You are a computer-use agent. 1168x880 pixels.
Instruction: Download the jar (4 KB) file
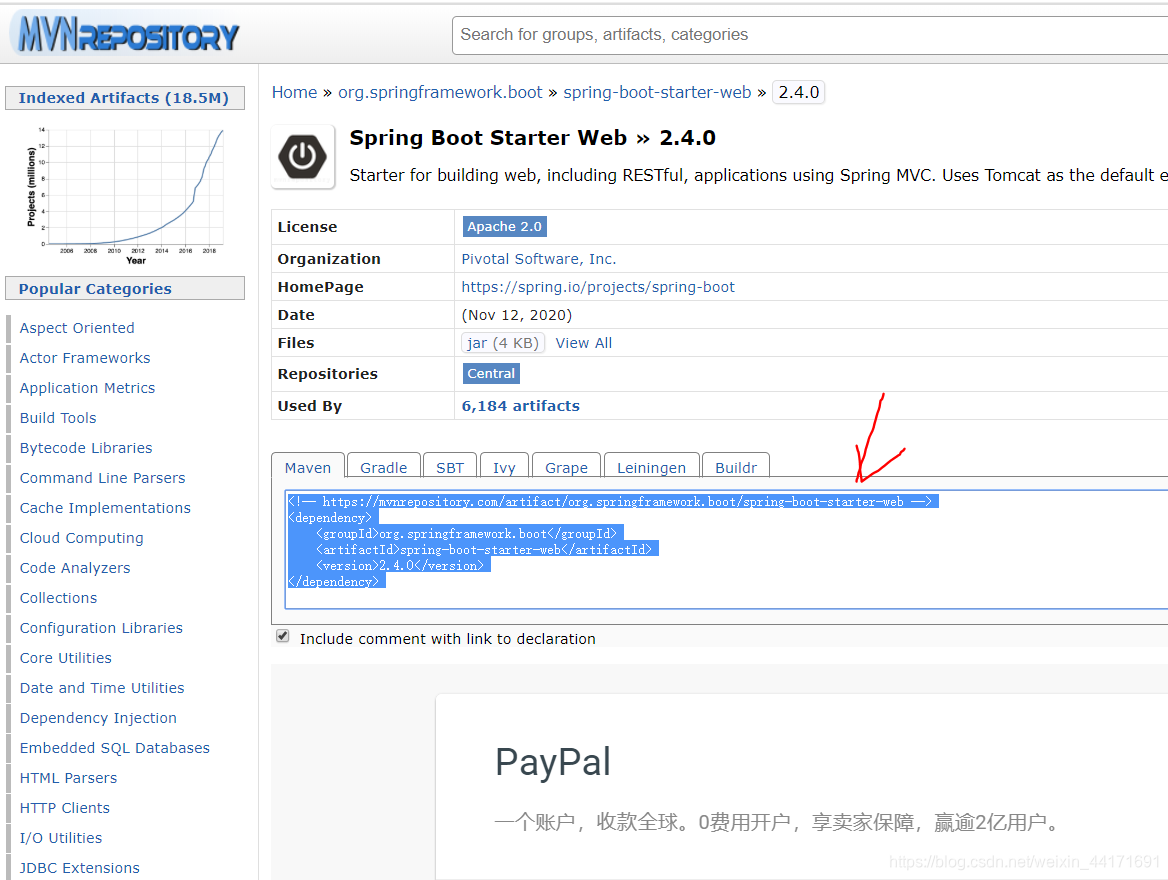tap(503, 343)
